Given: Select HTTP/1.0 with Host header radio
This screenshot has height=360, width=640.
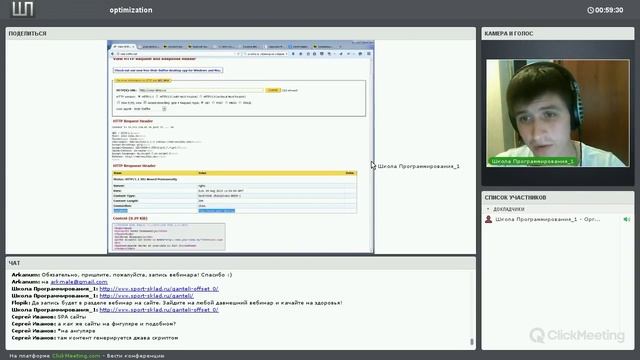Looking at the screenshot, I should (x=157, y=97).
